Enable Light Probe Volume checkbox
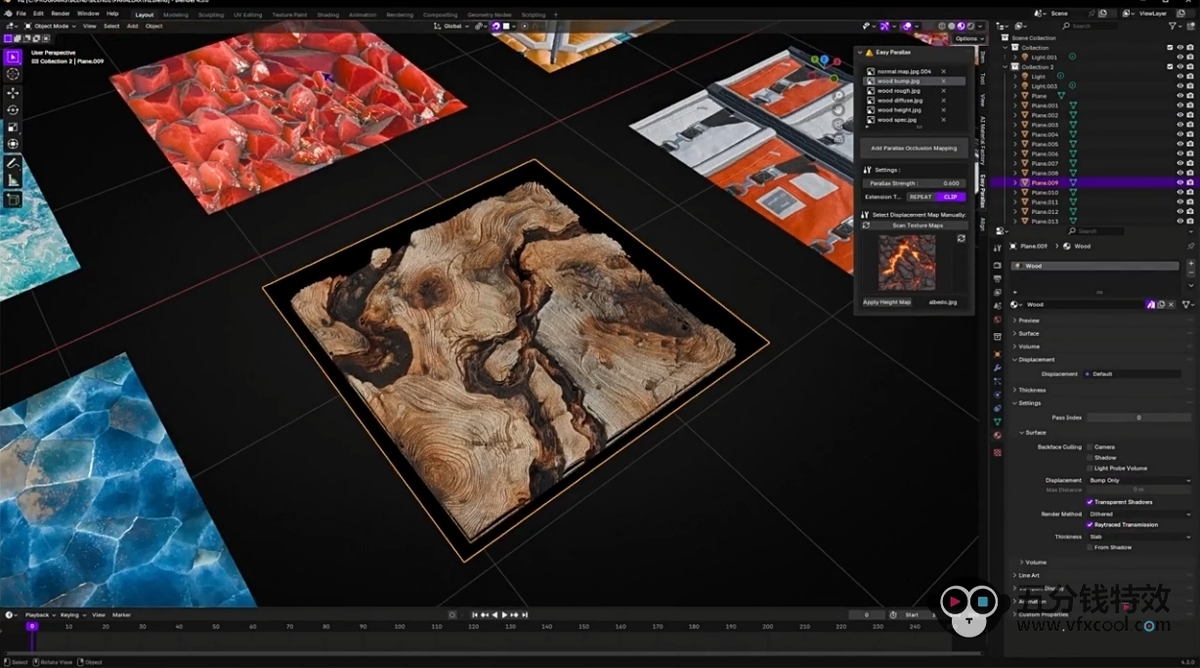The height and width of the screenshot is (668, 1200). click(1090, 468)
